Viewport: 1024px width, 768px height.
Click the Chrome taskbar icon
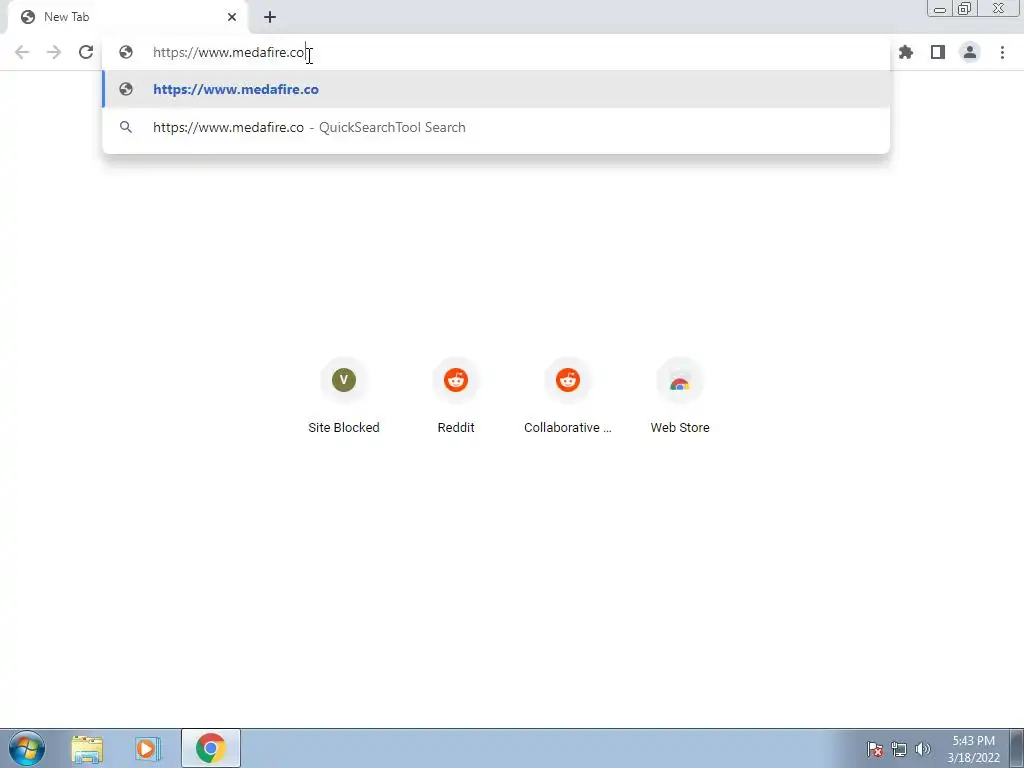pos(210,748)
